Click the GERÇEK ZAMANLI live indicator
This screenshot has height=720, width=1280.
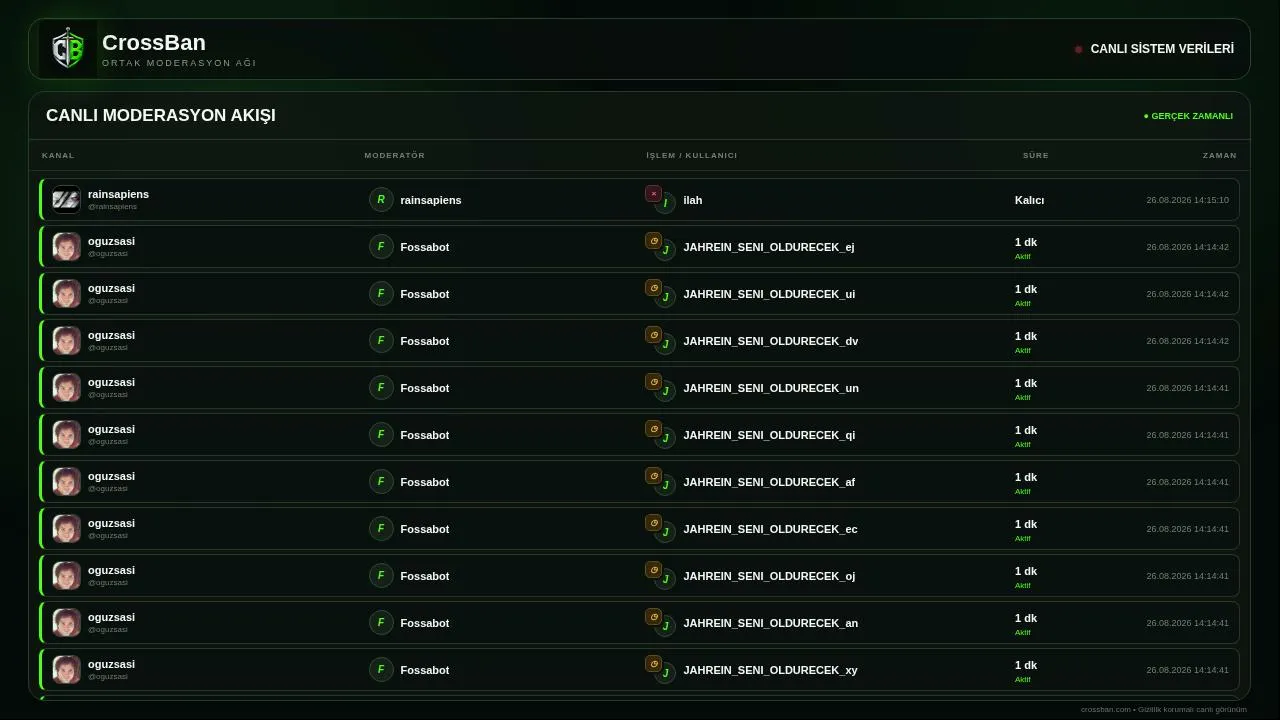[x=1188, y=116]
